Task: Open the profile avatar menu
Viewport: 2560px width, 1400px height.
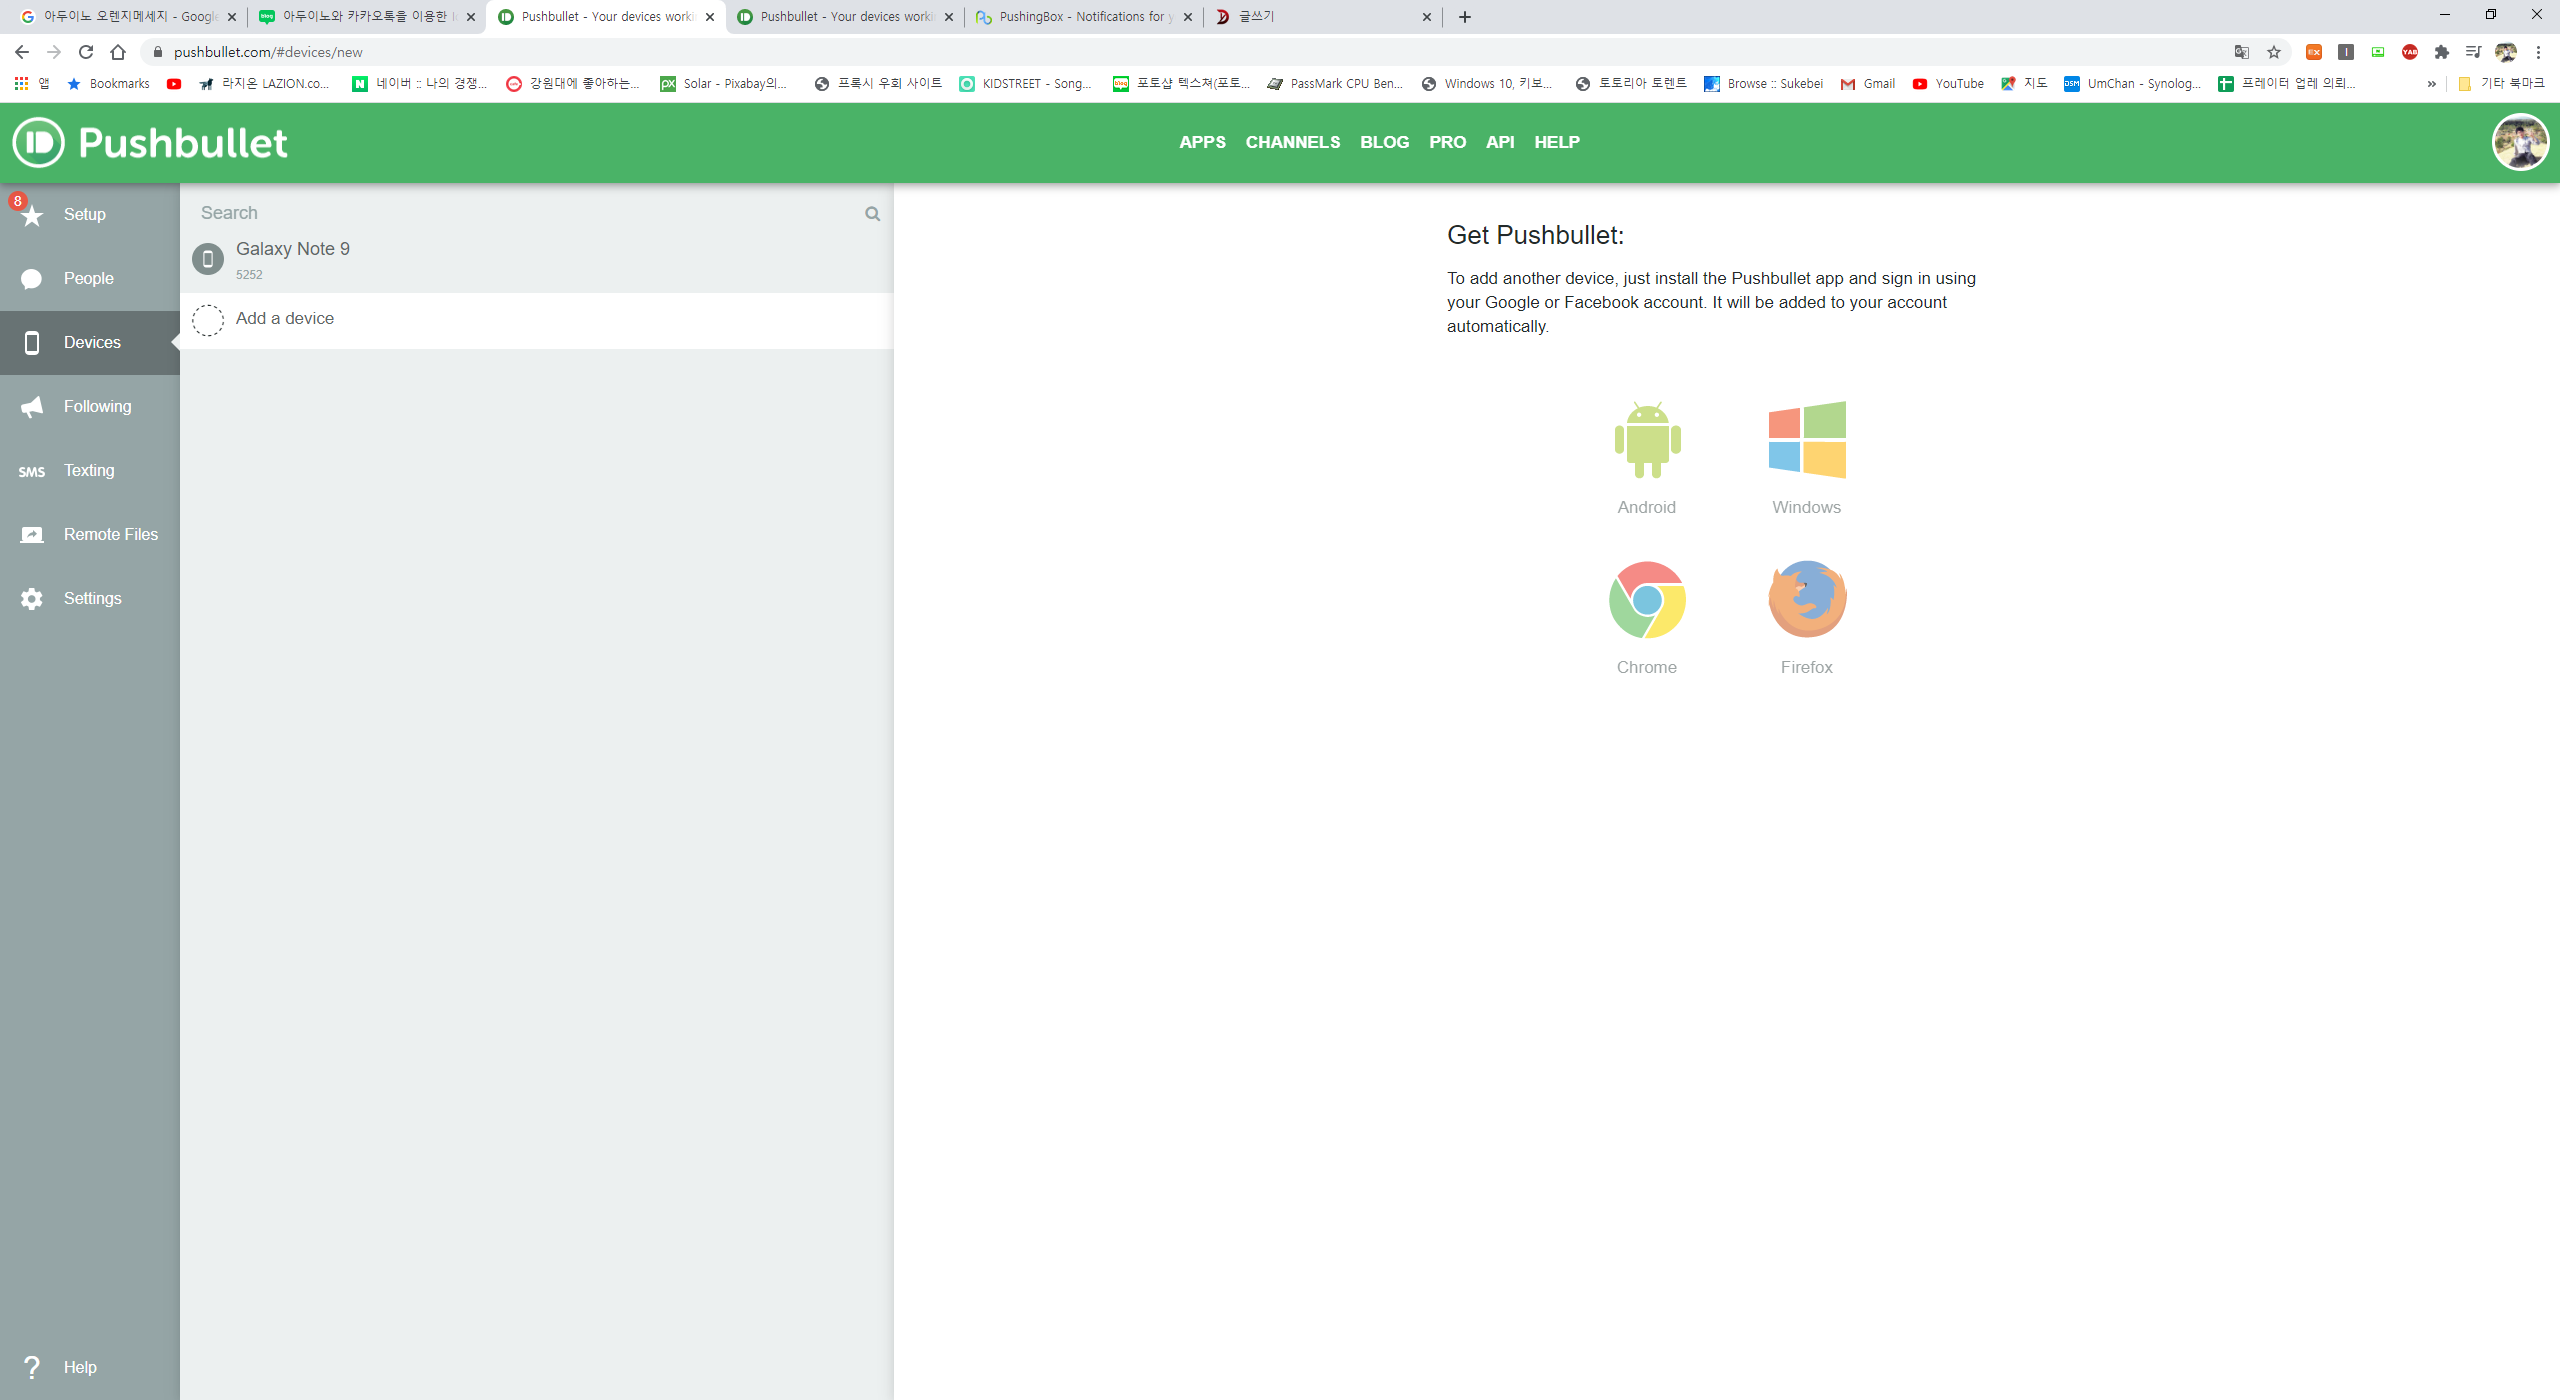Action: 2519,142
